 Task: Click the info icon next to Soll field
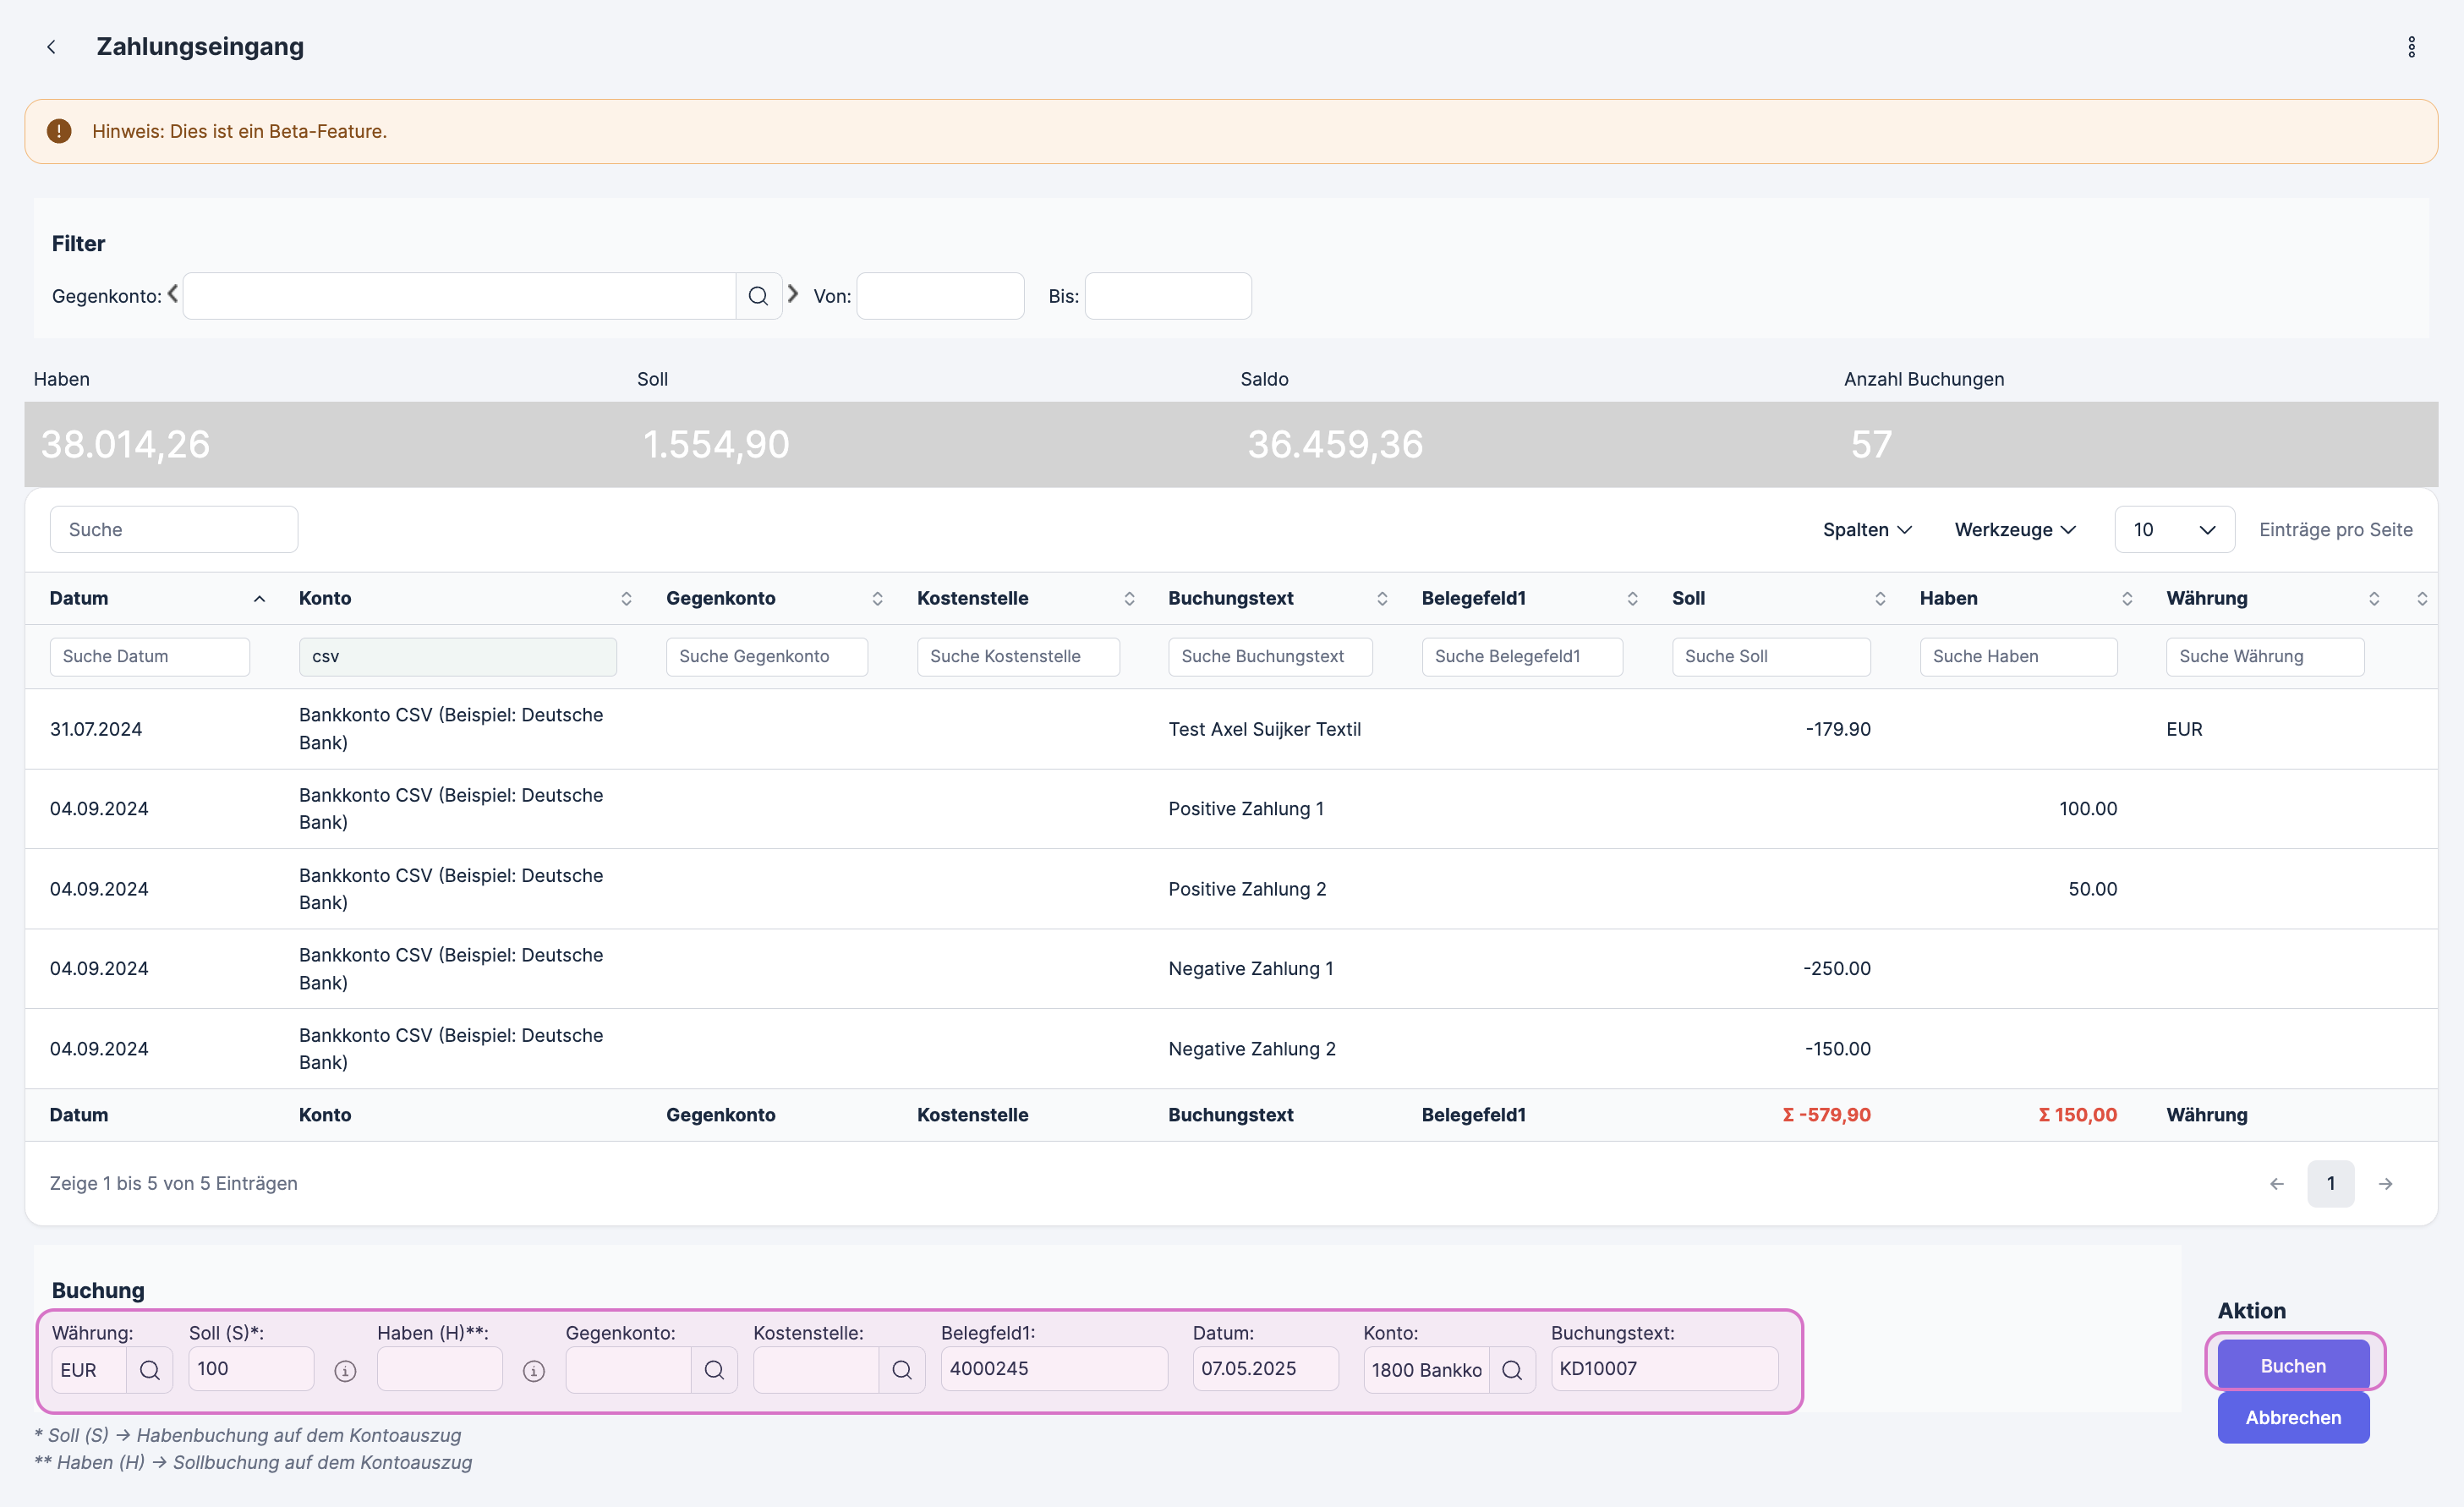click(x=345, y=1371)
